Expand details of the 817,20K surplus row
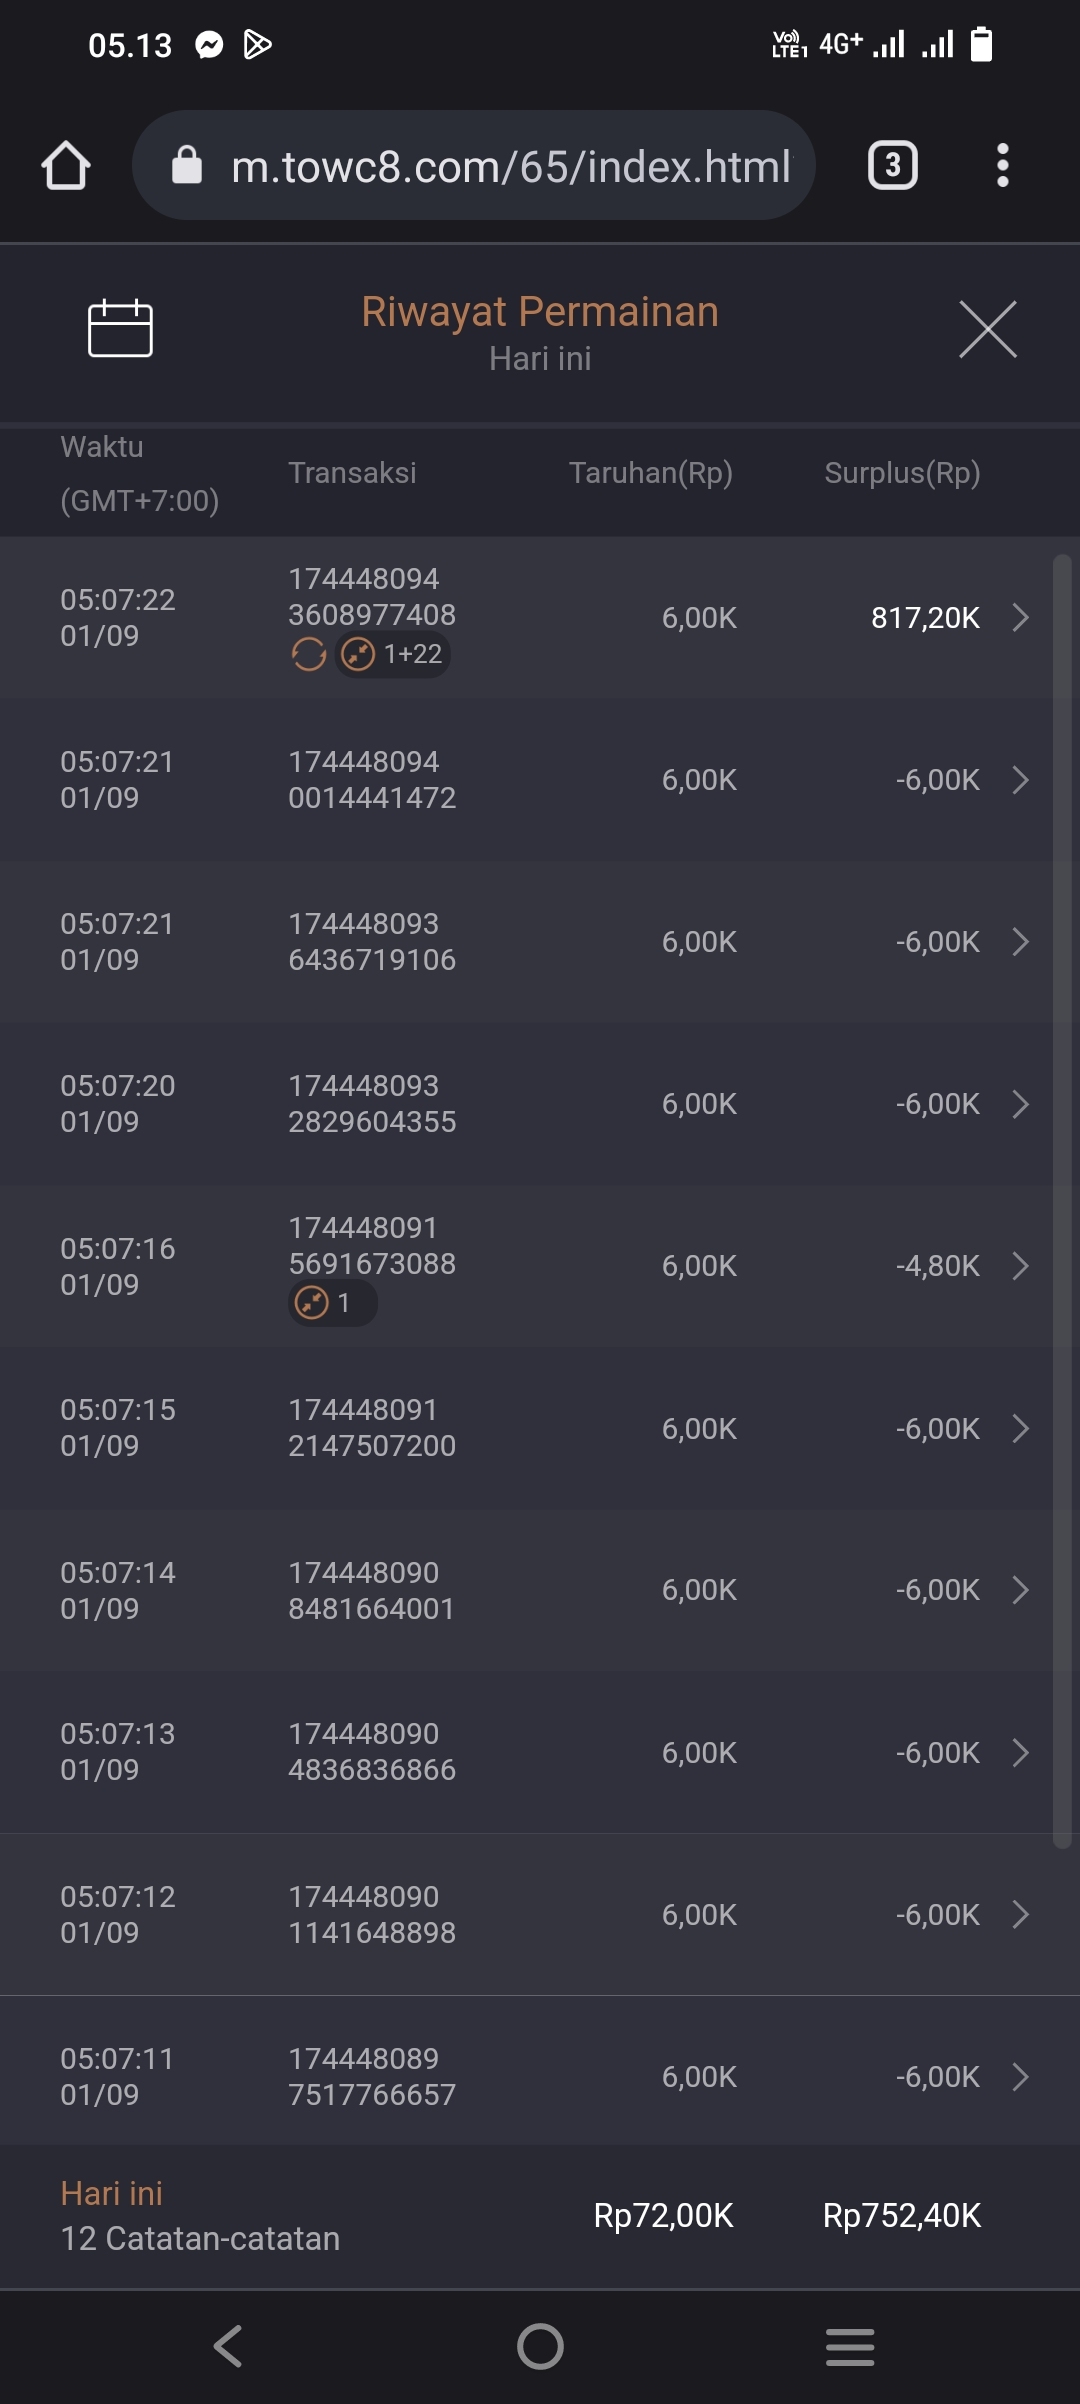This screenshot has width=1080, height=2404. [1020, 617]
